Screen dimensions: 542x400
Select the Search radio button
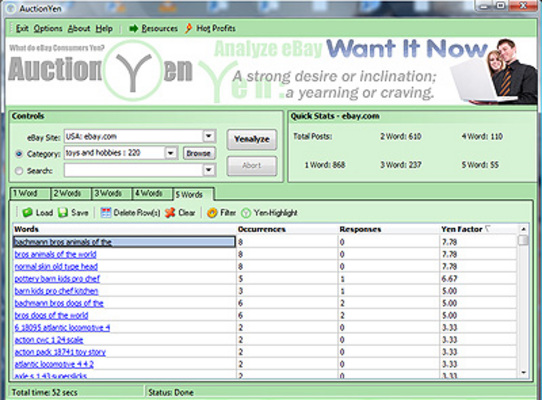click(x=19, y=171)
